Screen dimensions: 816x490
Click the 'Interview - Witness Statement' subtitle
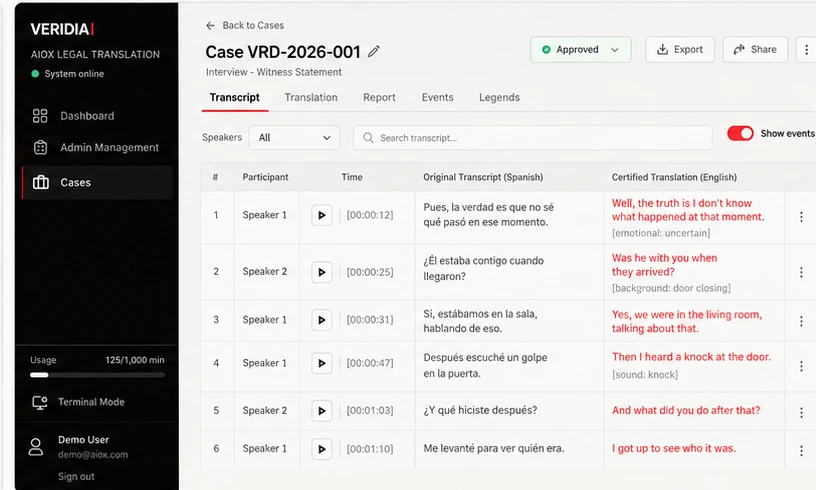pyautogui.click(x=274, y=72)
